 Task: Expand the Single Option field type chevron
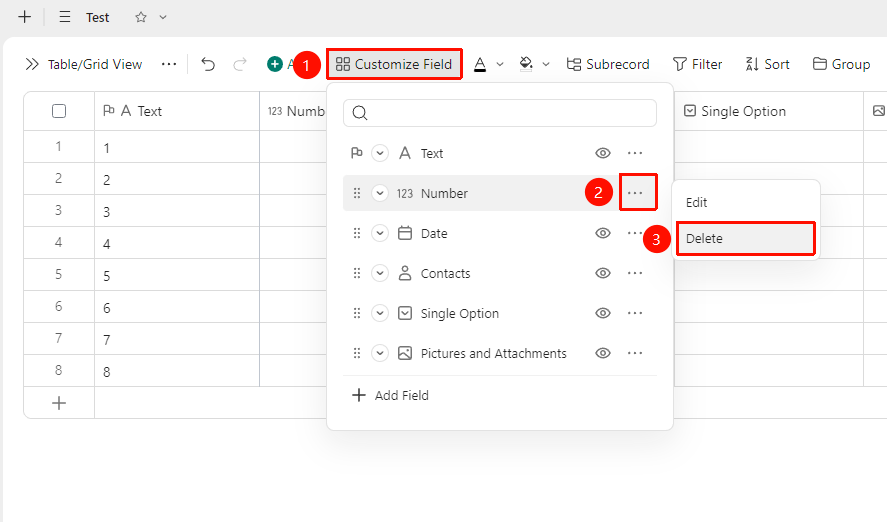380,313
